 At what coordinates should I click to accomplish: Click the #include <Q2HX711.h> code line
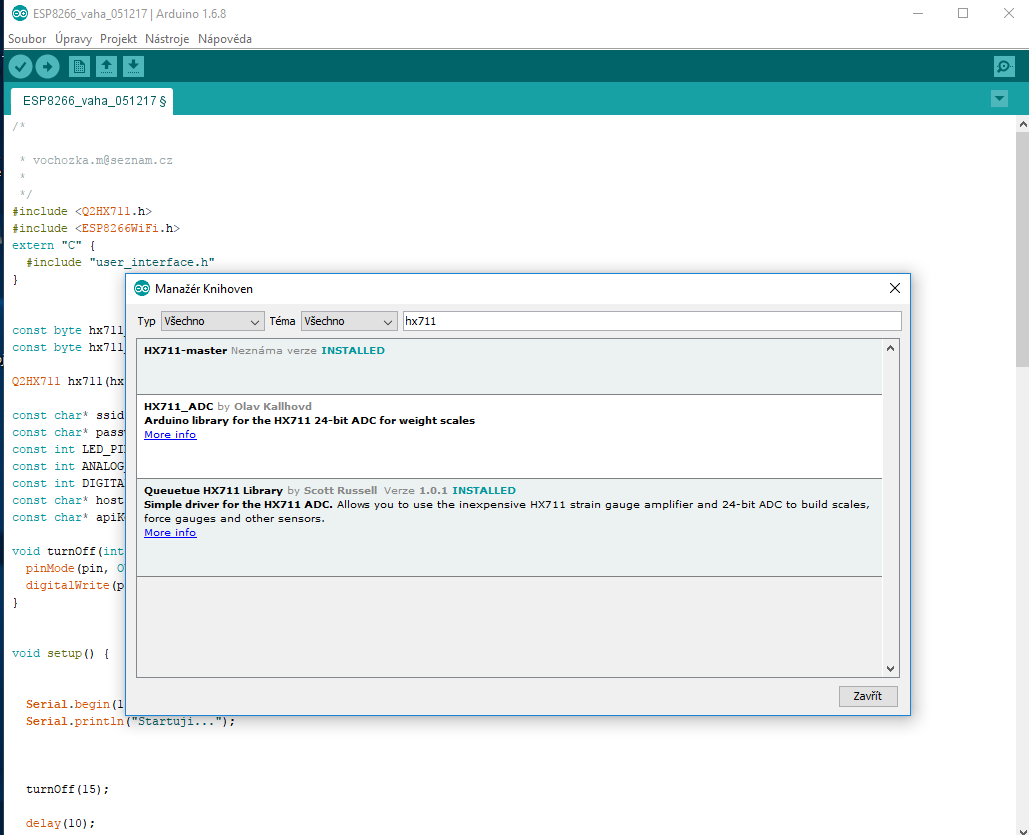pos(82,211)
